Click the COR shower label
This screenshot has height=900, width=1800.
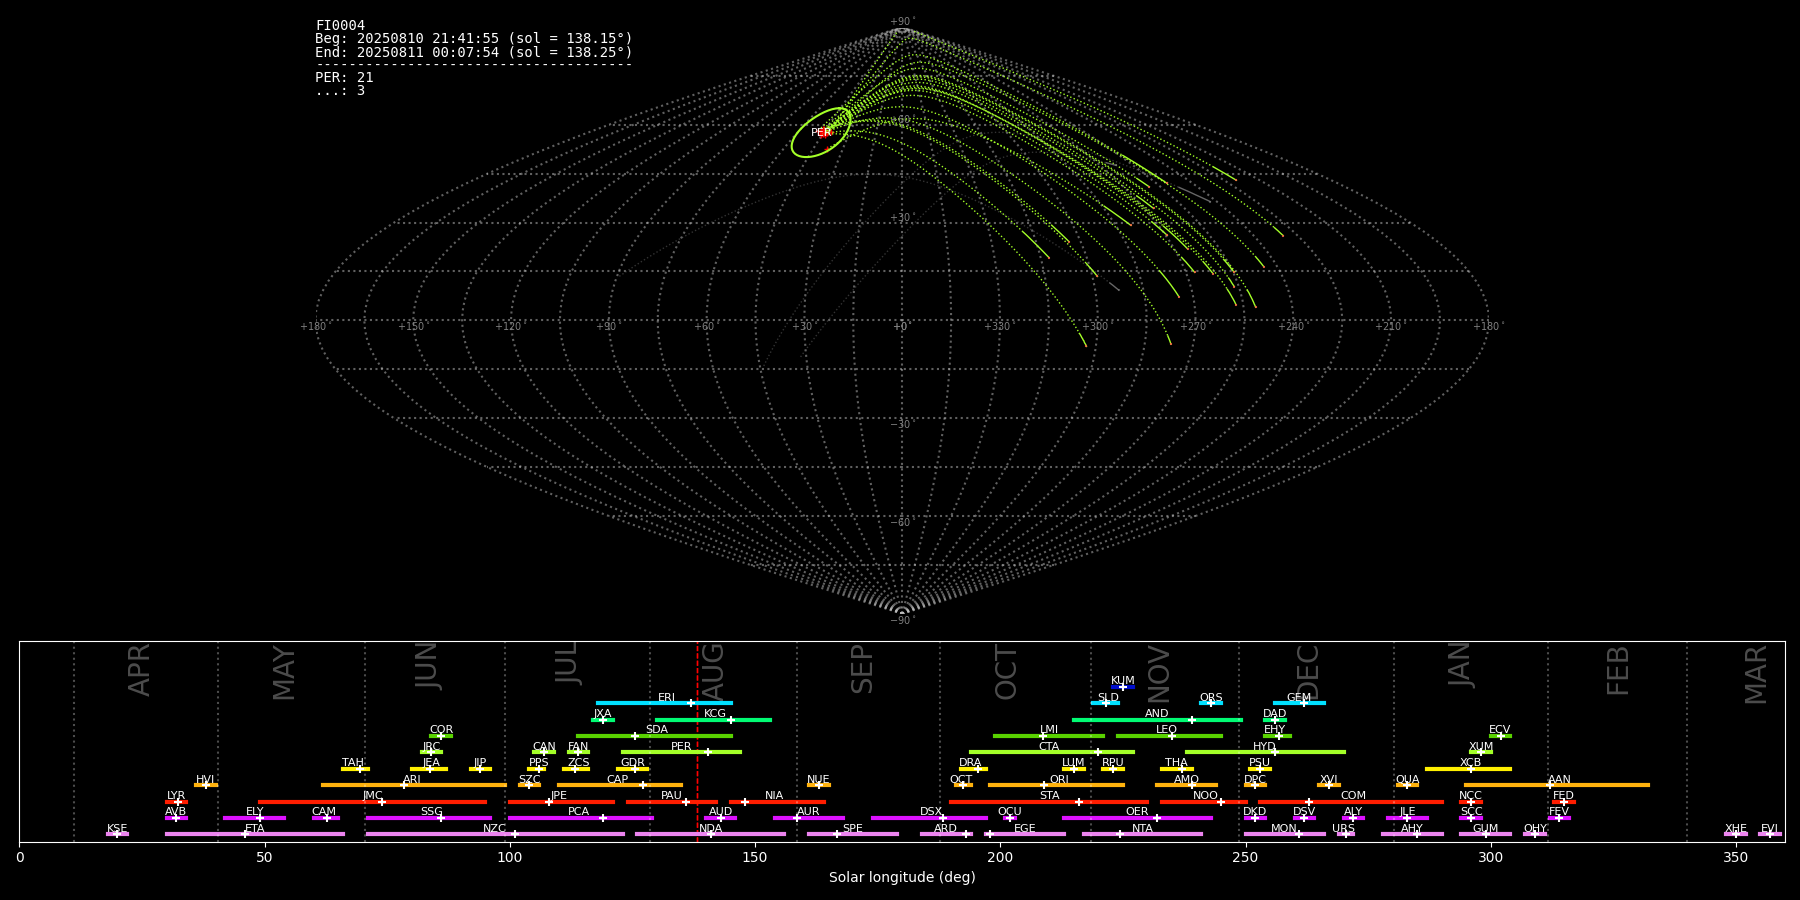tap(441, 730)
